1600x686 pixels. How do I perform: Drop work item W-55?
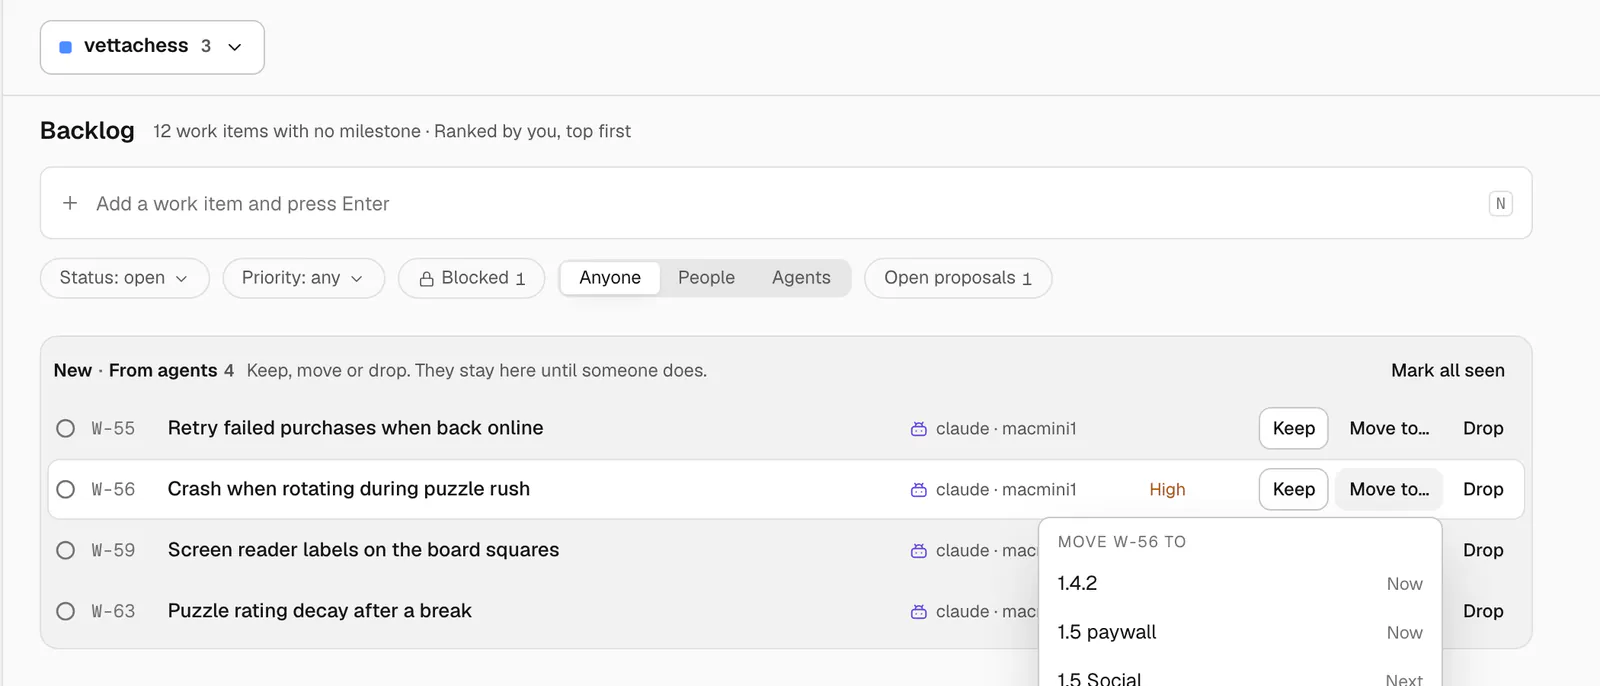click(x=1483, y=428)
